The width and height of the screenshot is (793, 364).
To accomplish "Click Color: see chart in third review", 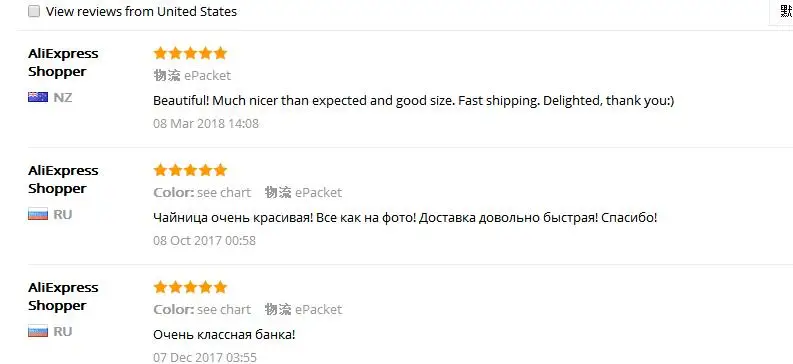I will (x=202, y=309).
